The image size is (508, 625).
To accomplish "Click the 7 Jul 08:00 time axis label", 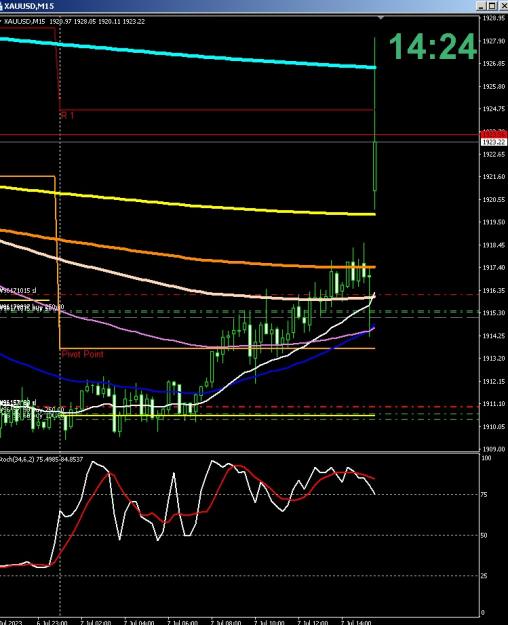I will tap(226, 622).
